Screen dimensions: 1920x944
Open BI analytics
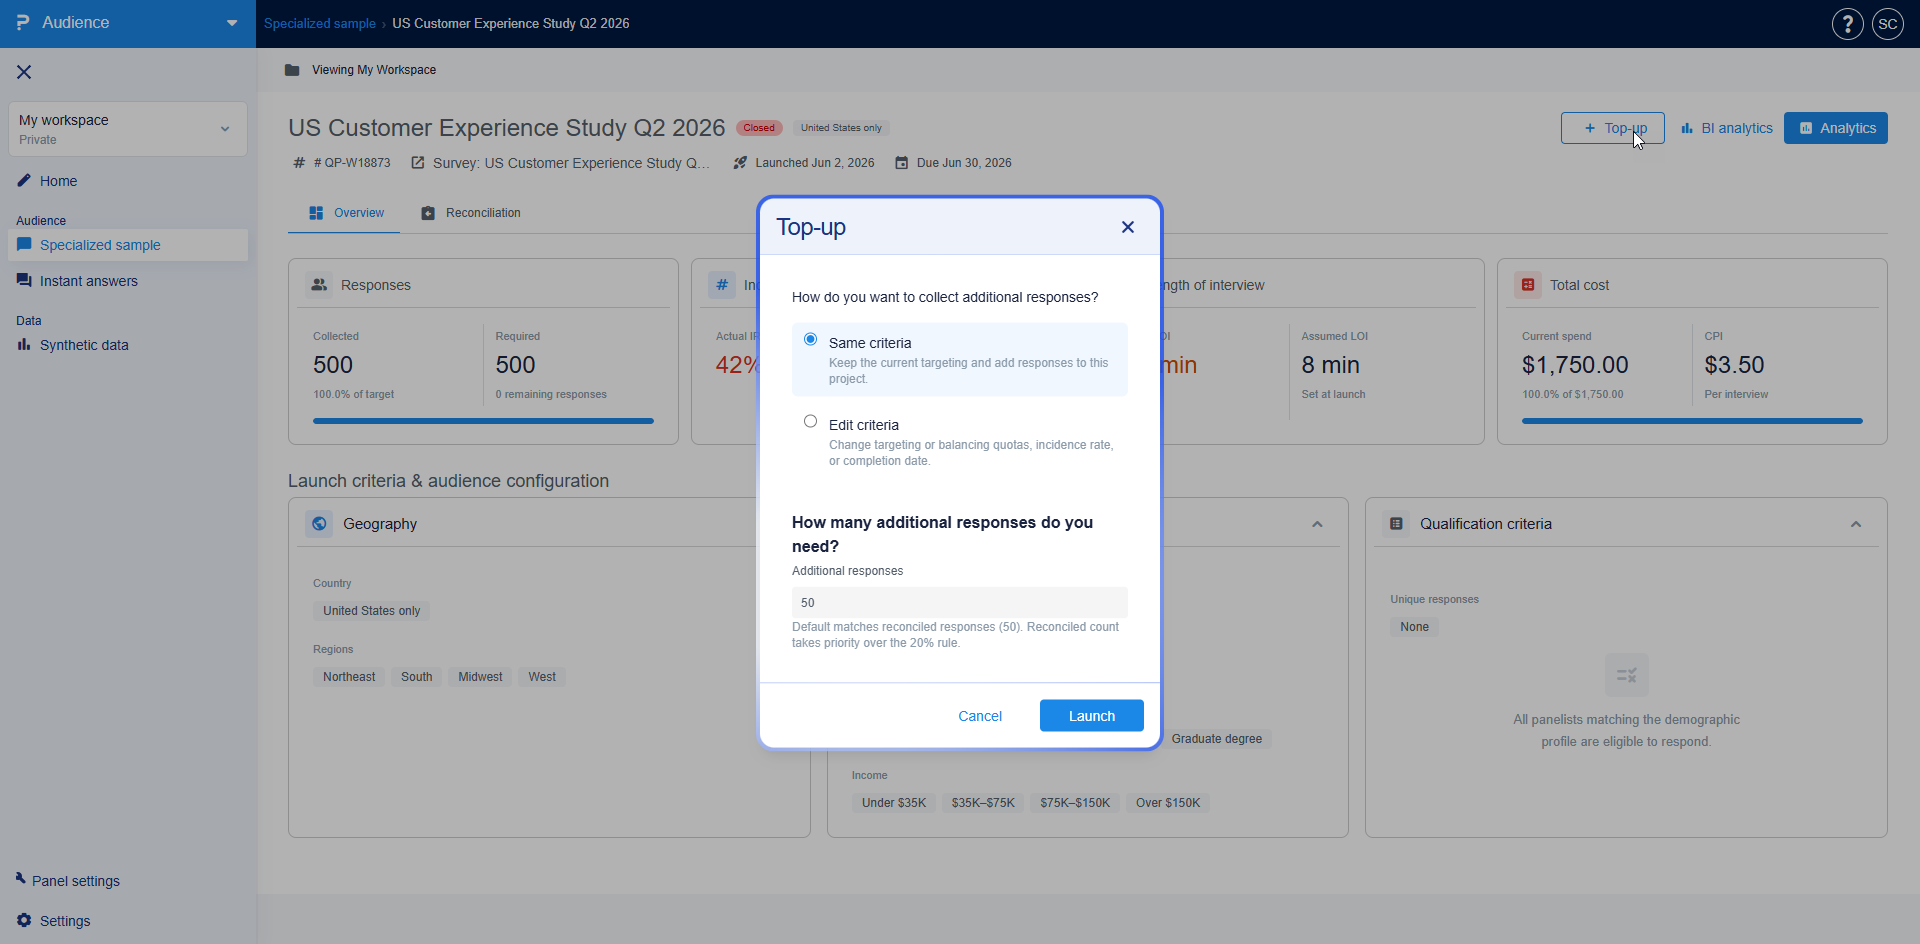click(x=1727, y=128)
